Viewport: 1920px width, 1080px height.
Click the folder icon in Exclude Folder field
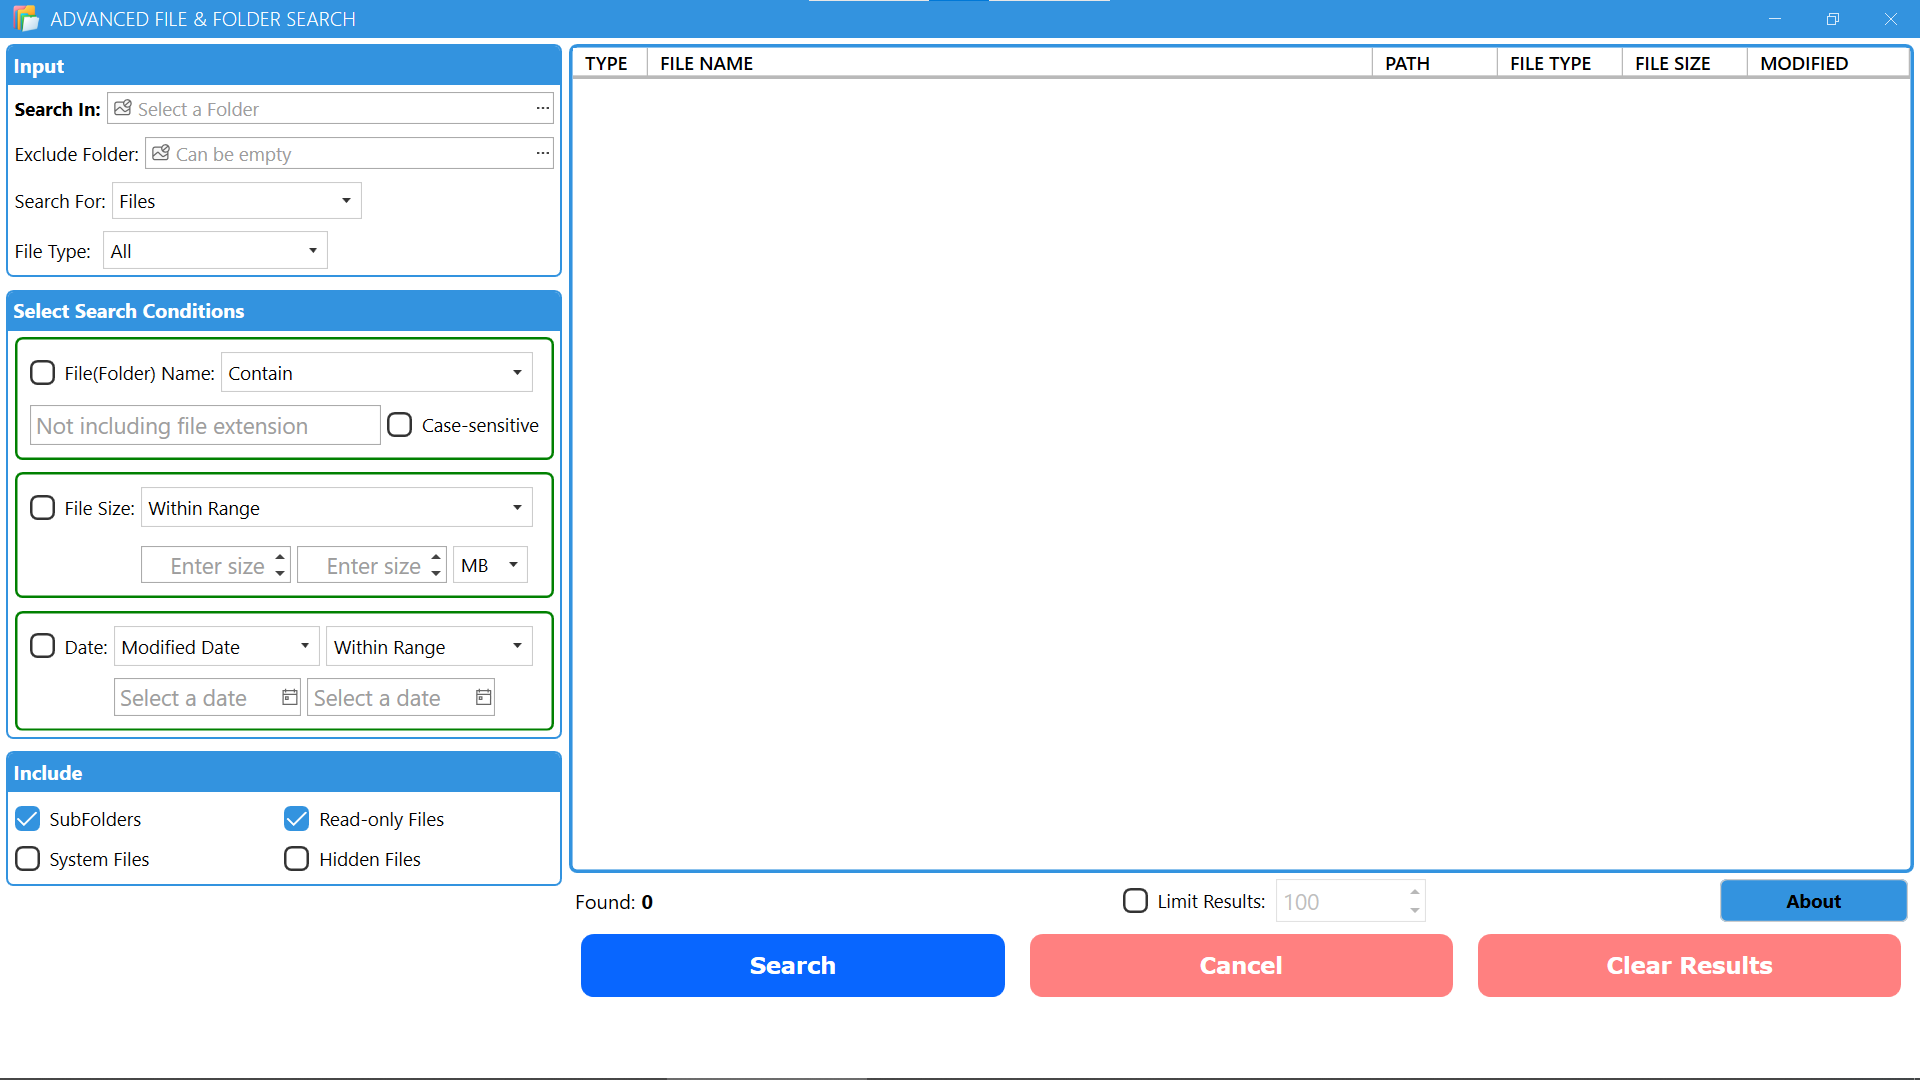click(161, 153)
